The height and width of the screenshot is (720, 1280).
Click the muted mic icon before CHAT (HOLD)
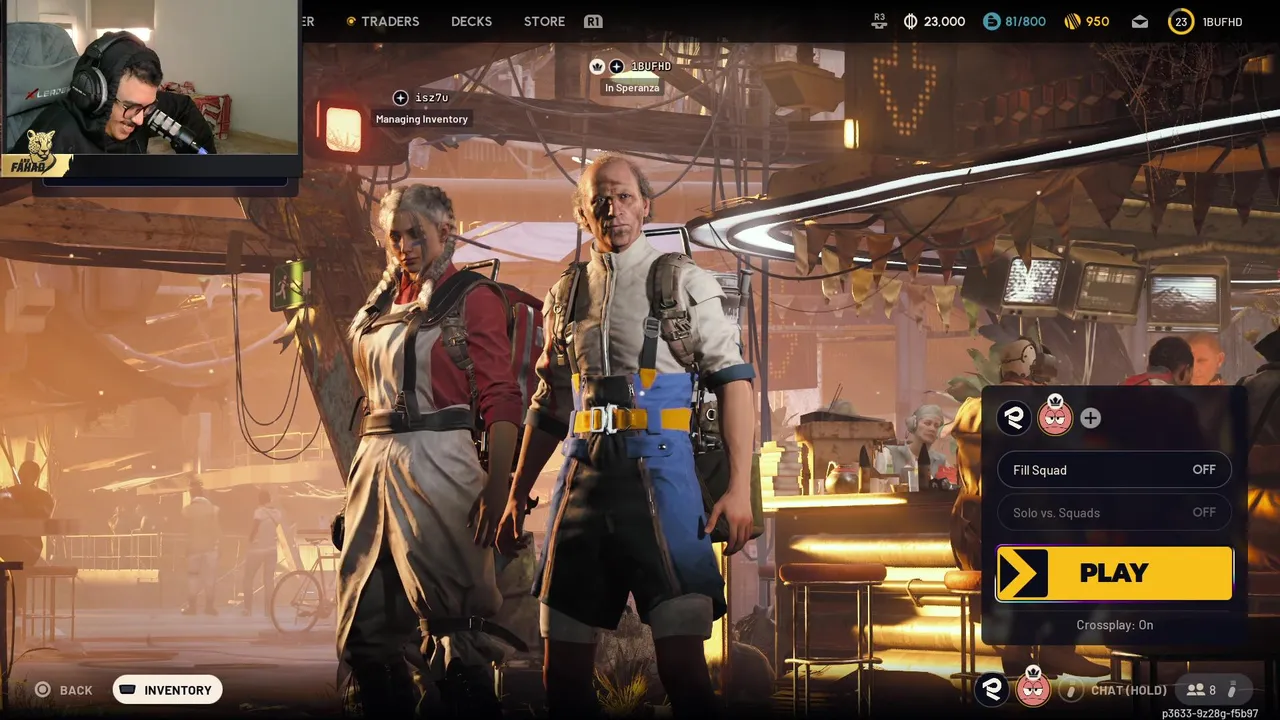coord(1070,689)
